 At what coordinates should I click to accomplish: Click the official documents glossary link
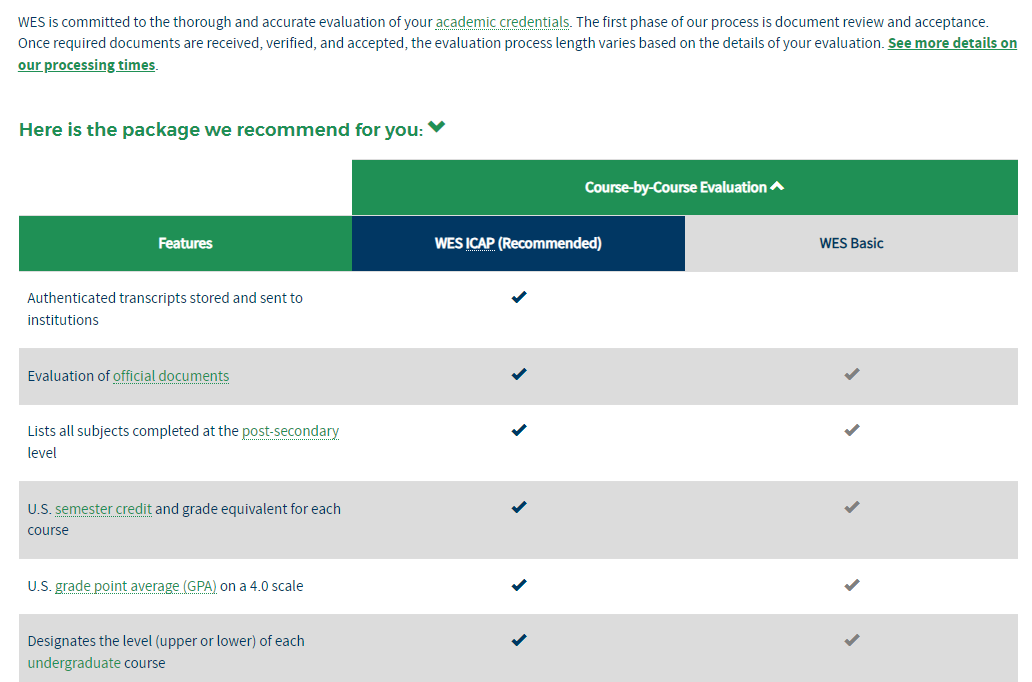(171, 376)
